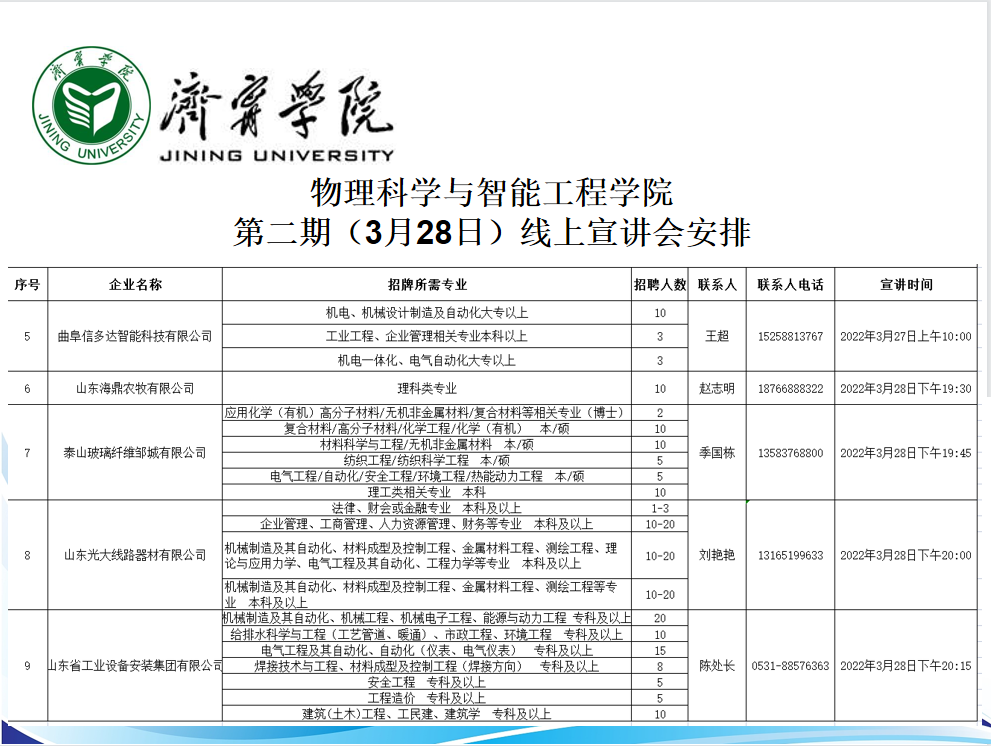This screenshot has height=746, width=991.
Task: Click the time 2022年3月28日下午19:45
Action: (x=906, y=453)
